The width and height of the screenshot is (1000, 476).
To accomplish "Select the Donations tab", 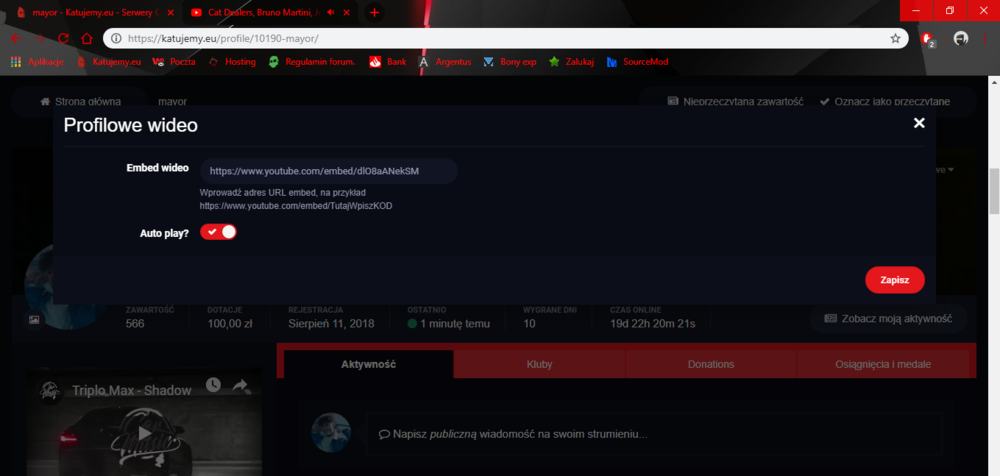I will pyautogui.click(x=711, y=364).
